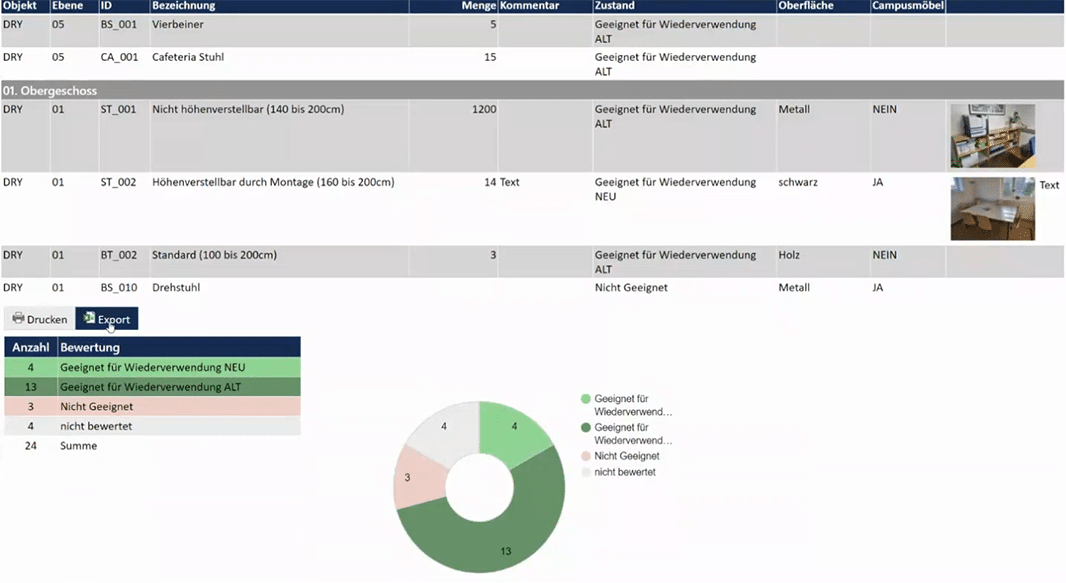Click the grey nicht bewertet legend dot
1066x583 pixels.
[586, 472]
